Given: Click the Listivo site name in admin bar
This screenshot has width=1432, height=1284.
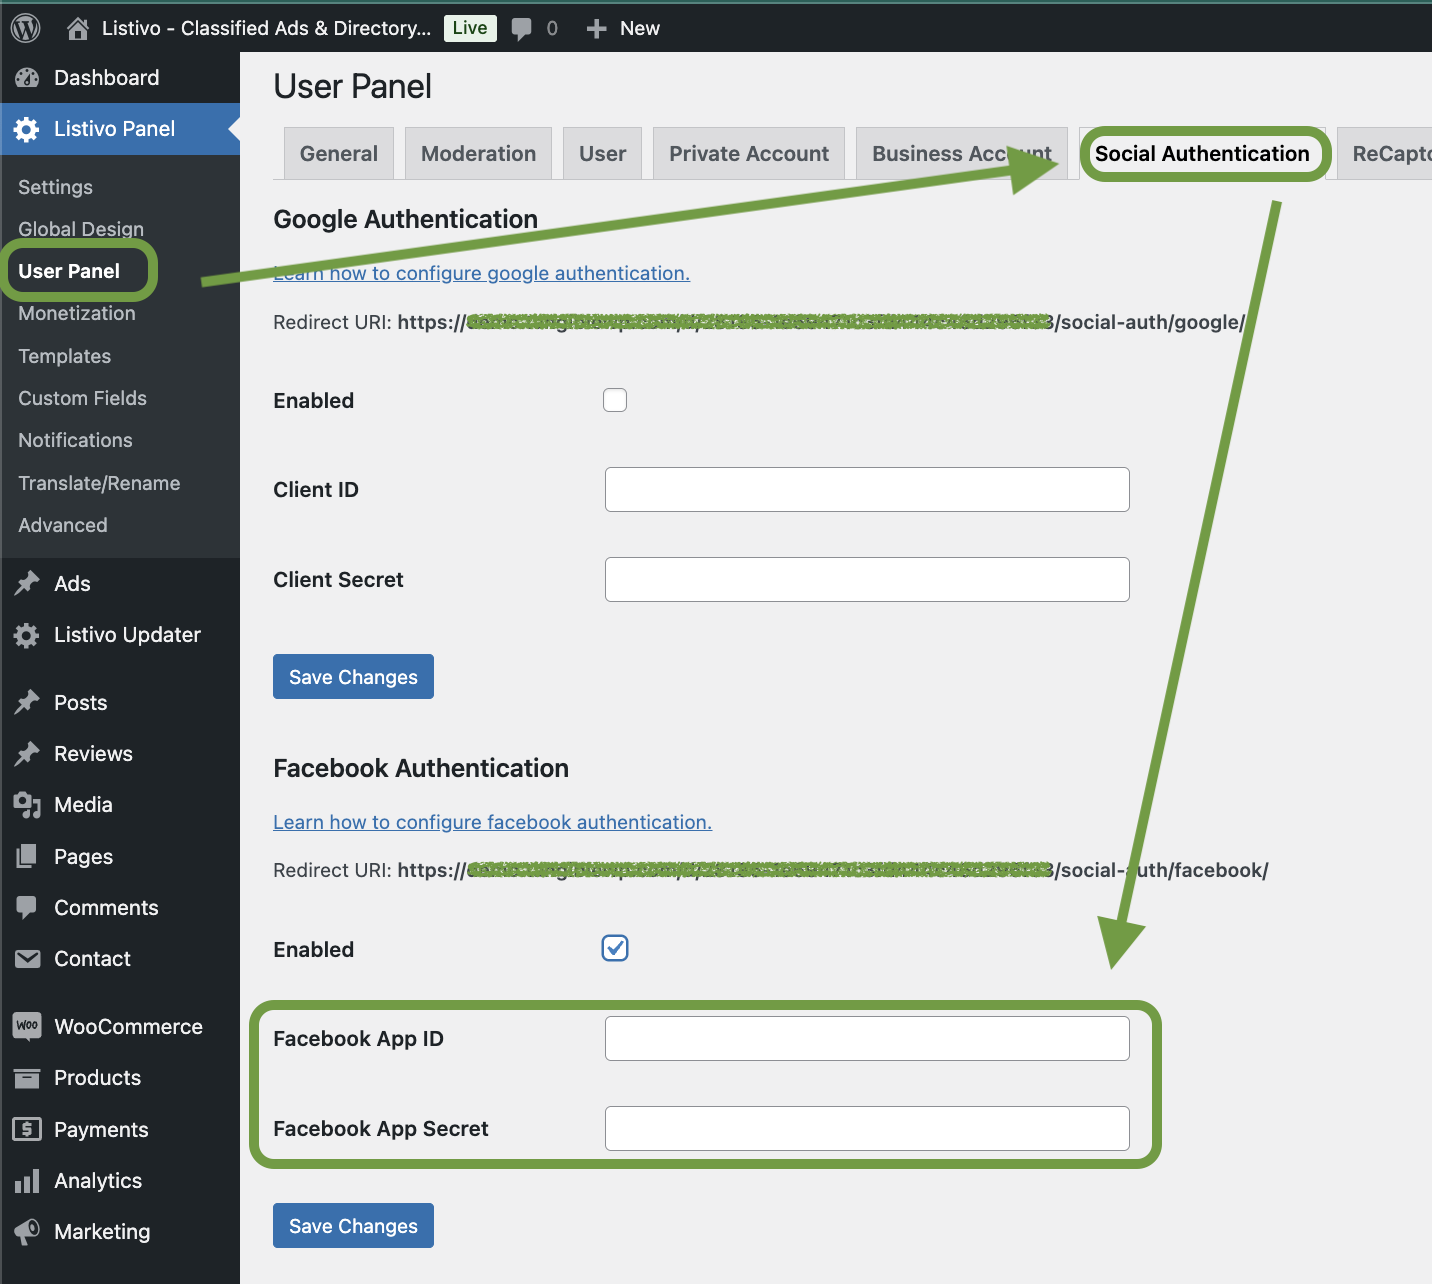Looking at the screenshot, I should click(266, 28).
